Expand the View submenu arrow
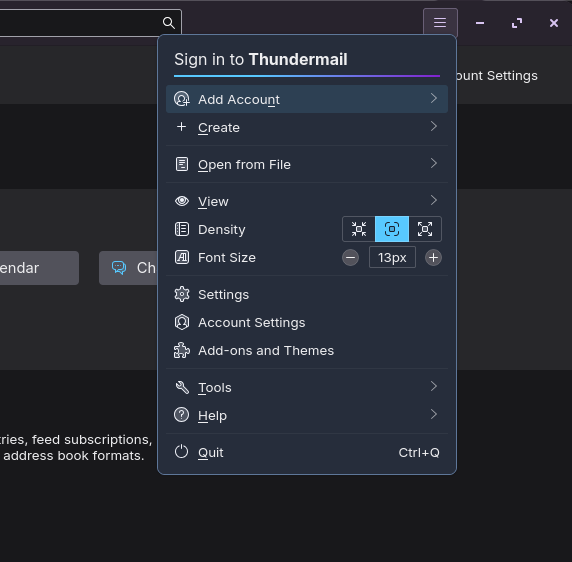Screen dimensions: 572x562 (433, 200)
